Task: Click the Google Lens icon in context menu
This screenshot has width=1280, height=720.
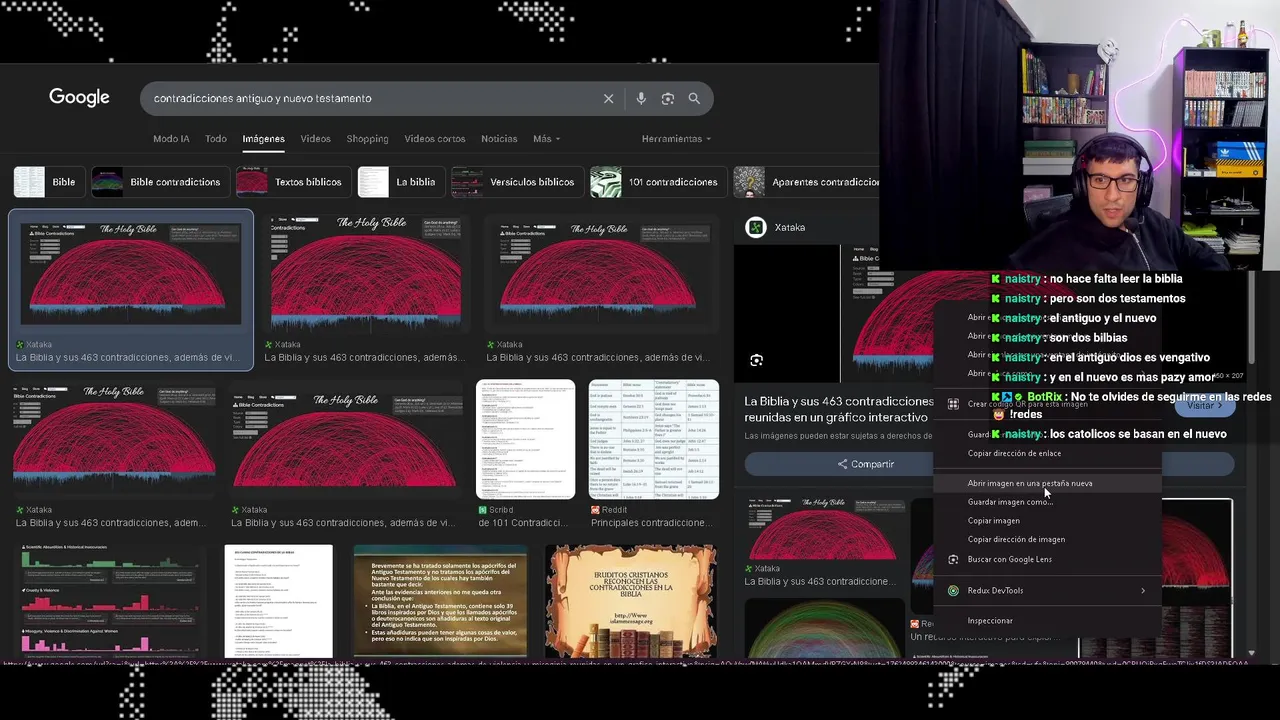Action: coord(953,559)
